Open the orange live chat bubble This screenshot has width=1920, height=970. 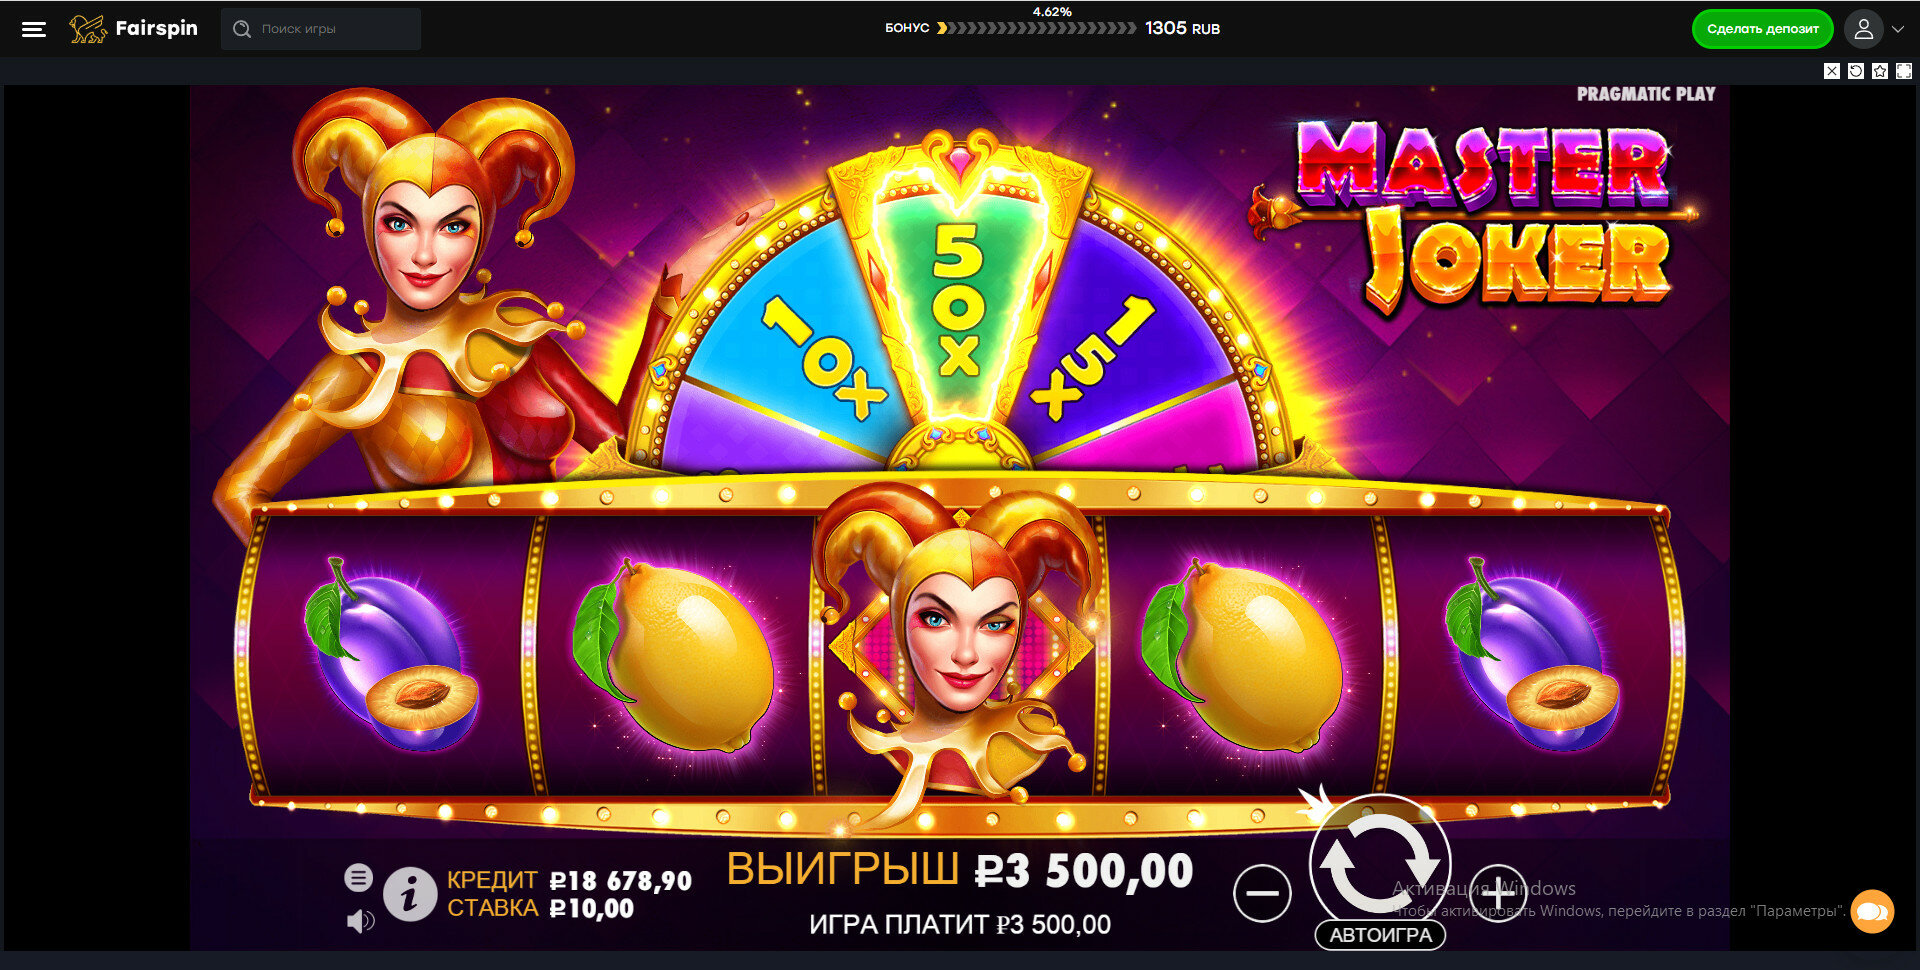coord(1872,911)
